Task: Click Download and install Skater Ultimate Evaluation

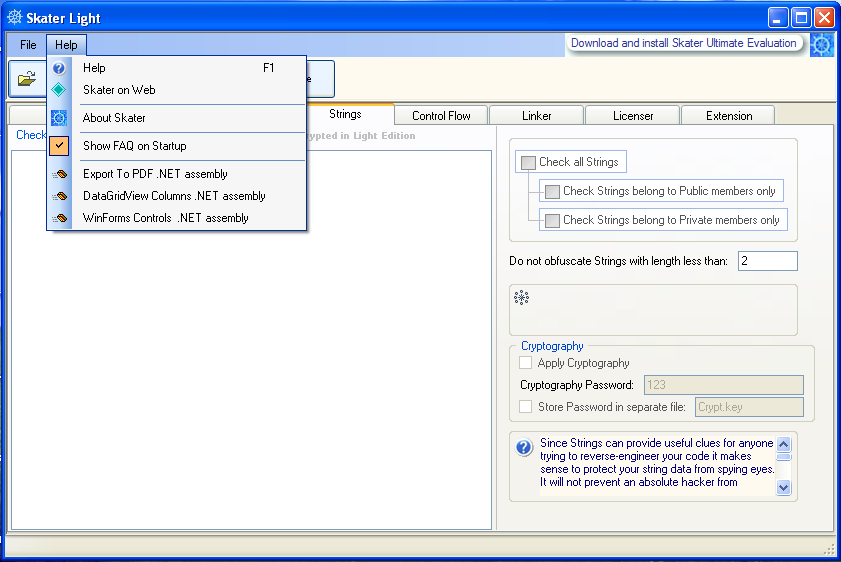Action: click(683, 43)
